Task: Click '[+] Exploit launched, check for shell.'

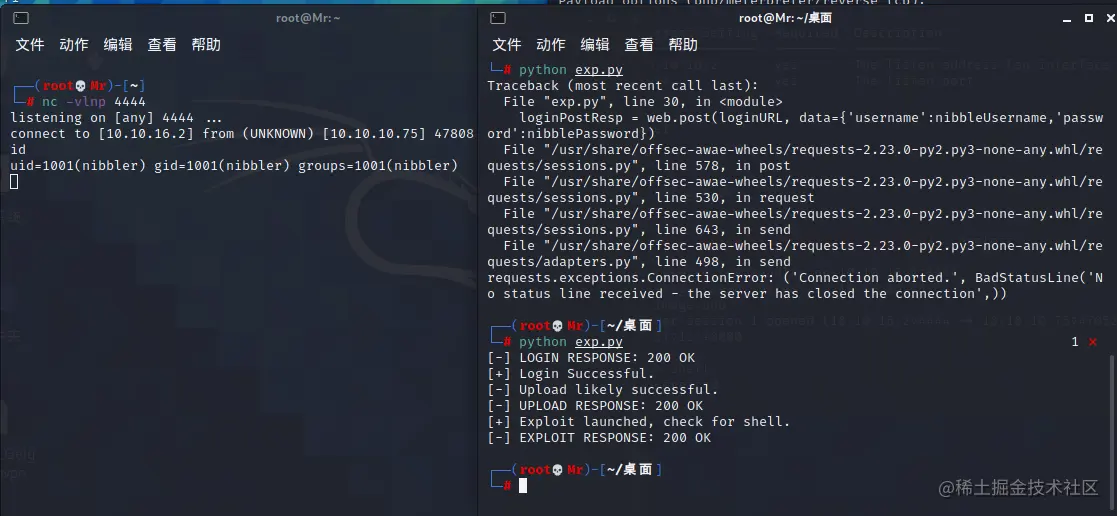Action: point(639,422)
